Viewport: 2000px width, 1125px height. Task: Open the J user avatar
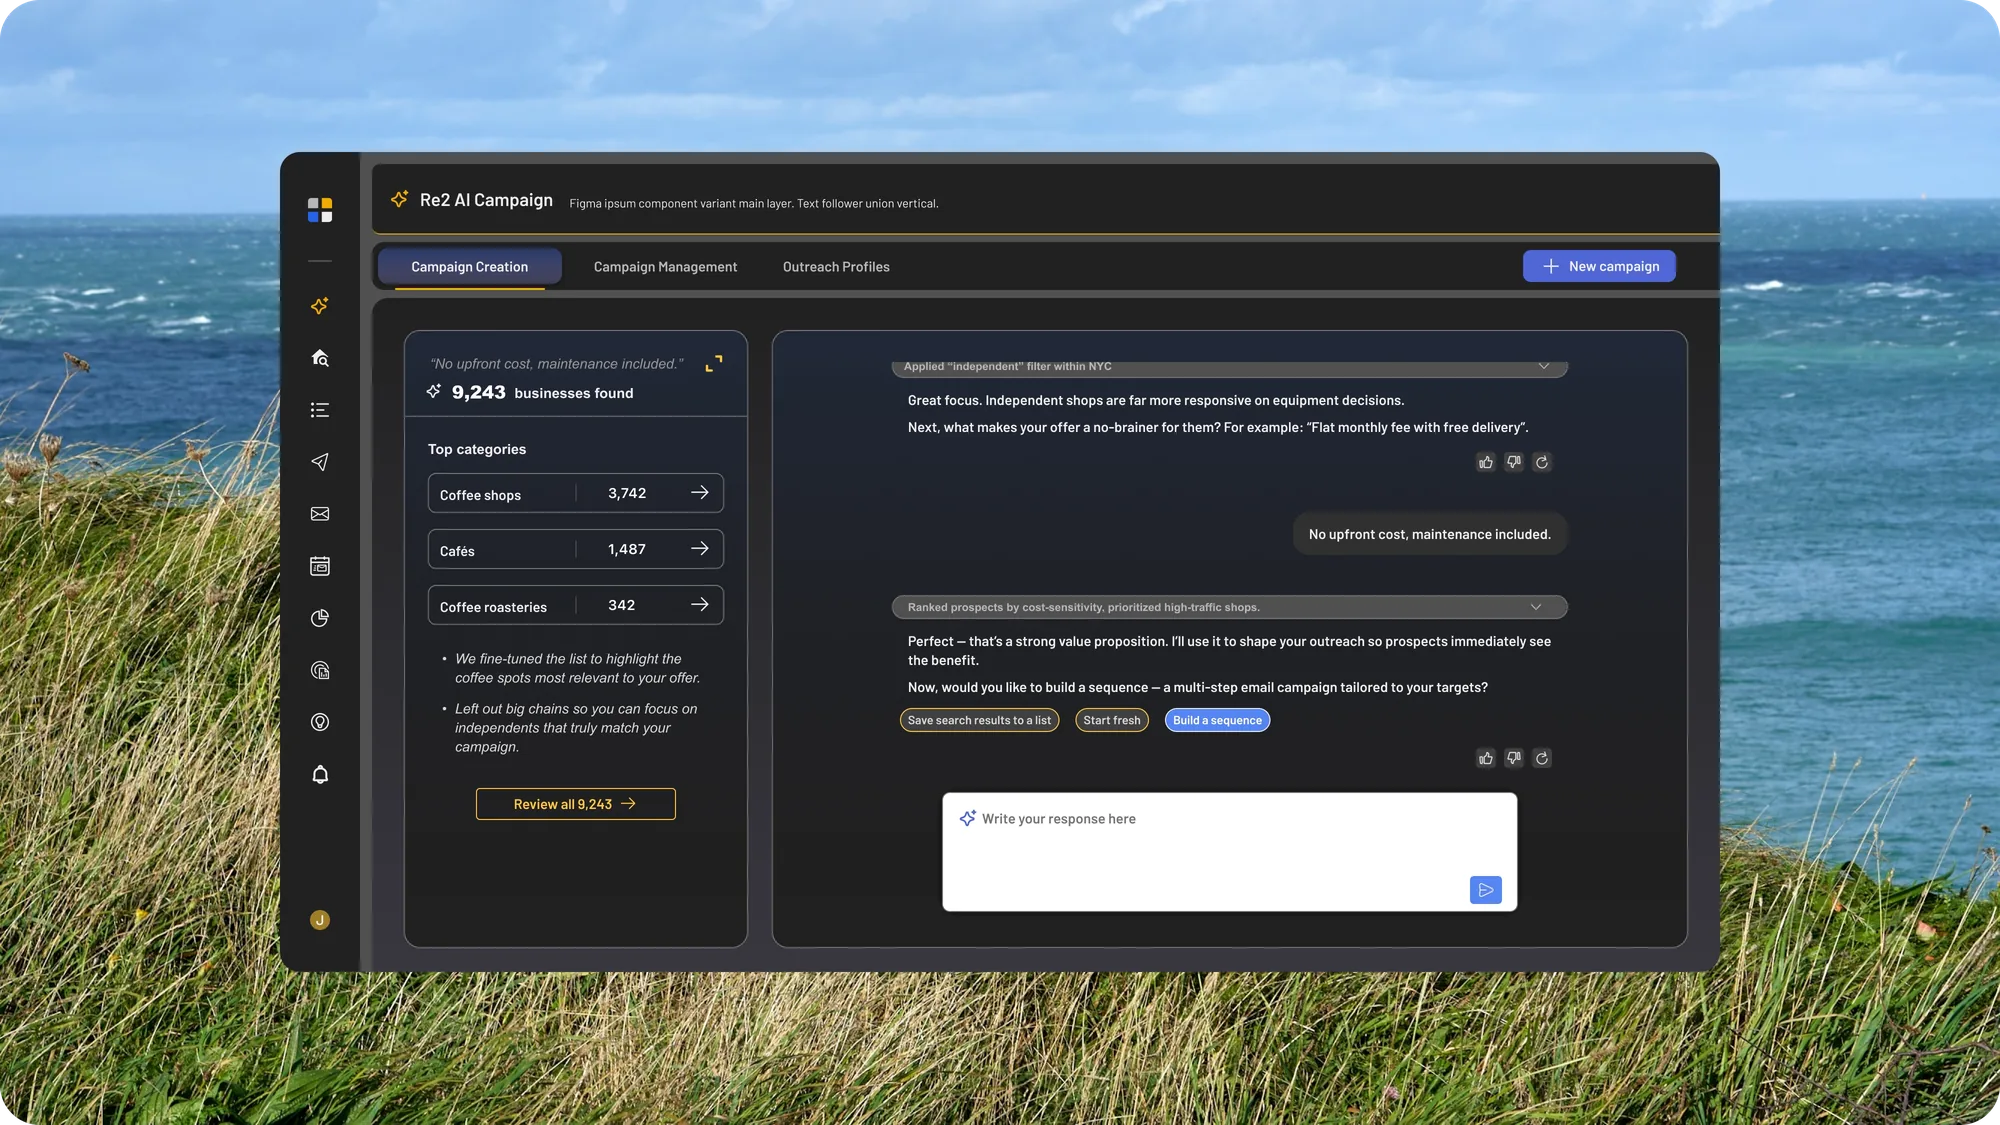(320, 920)
